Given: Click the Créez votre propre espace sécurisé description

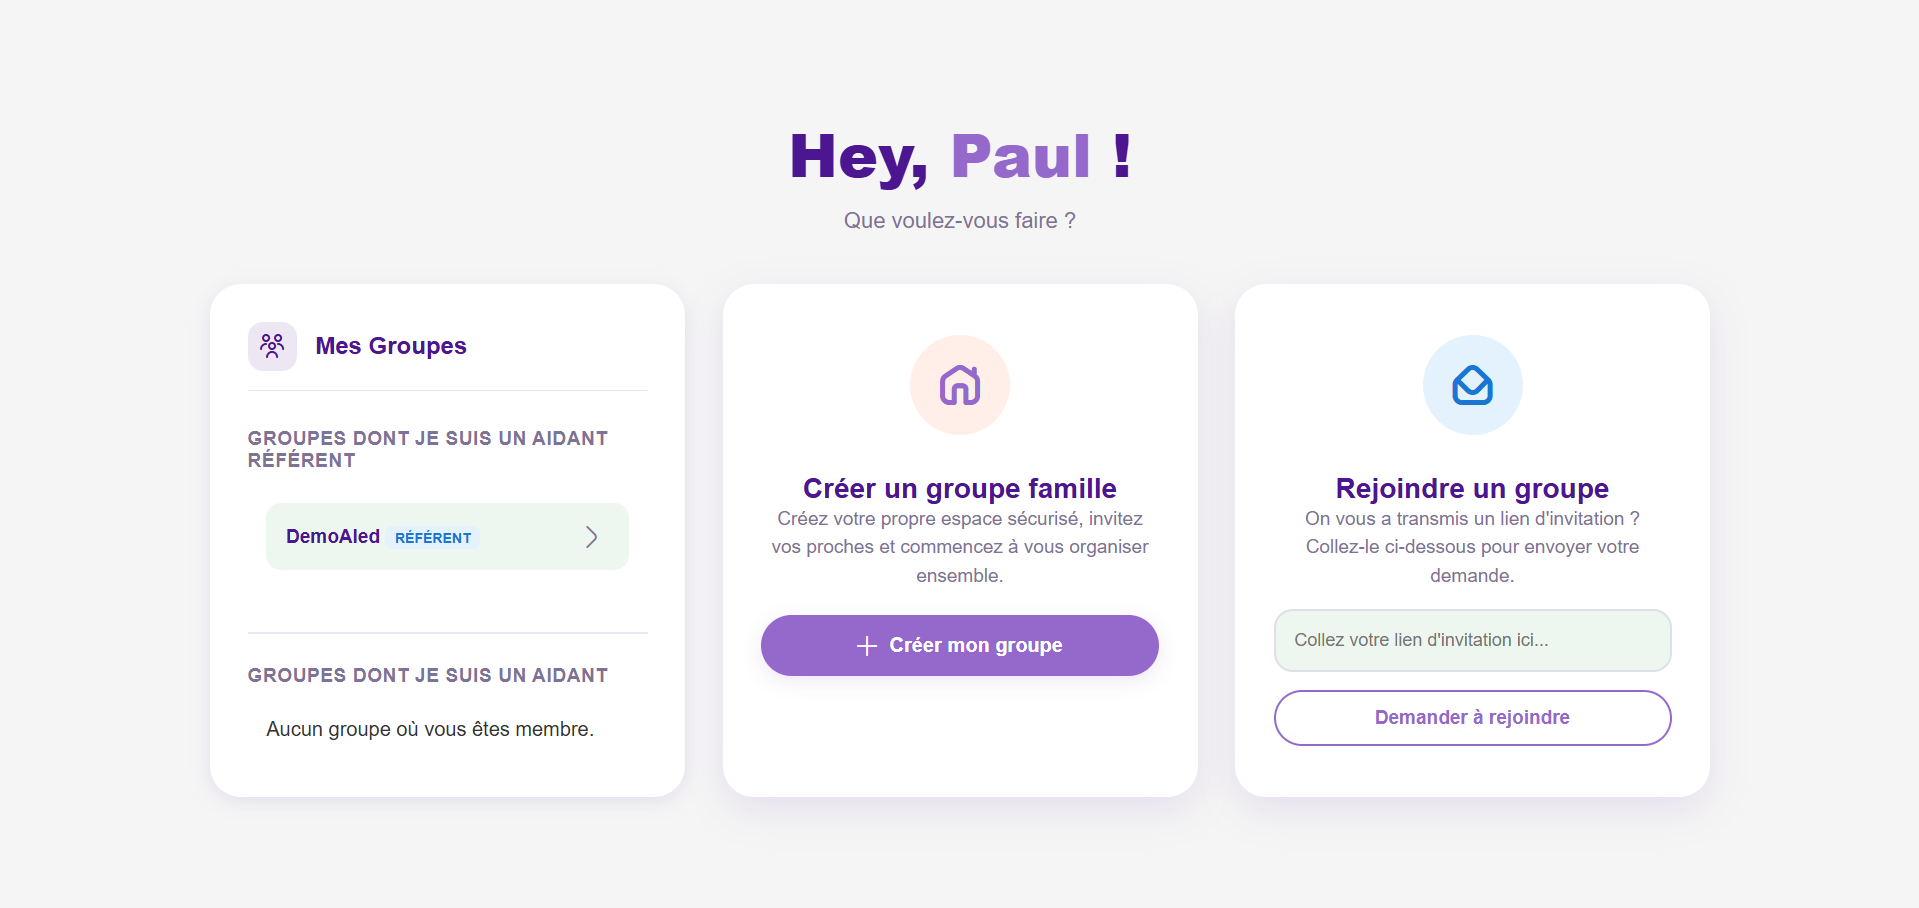Looking at the screenshot, I should [959, 547].
